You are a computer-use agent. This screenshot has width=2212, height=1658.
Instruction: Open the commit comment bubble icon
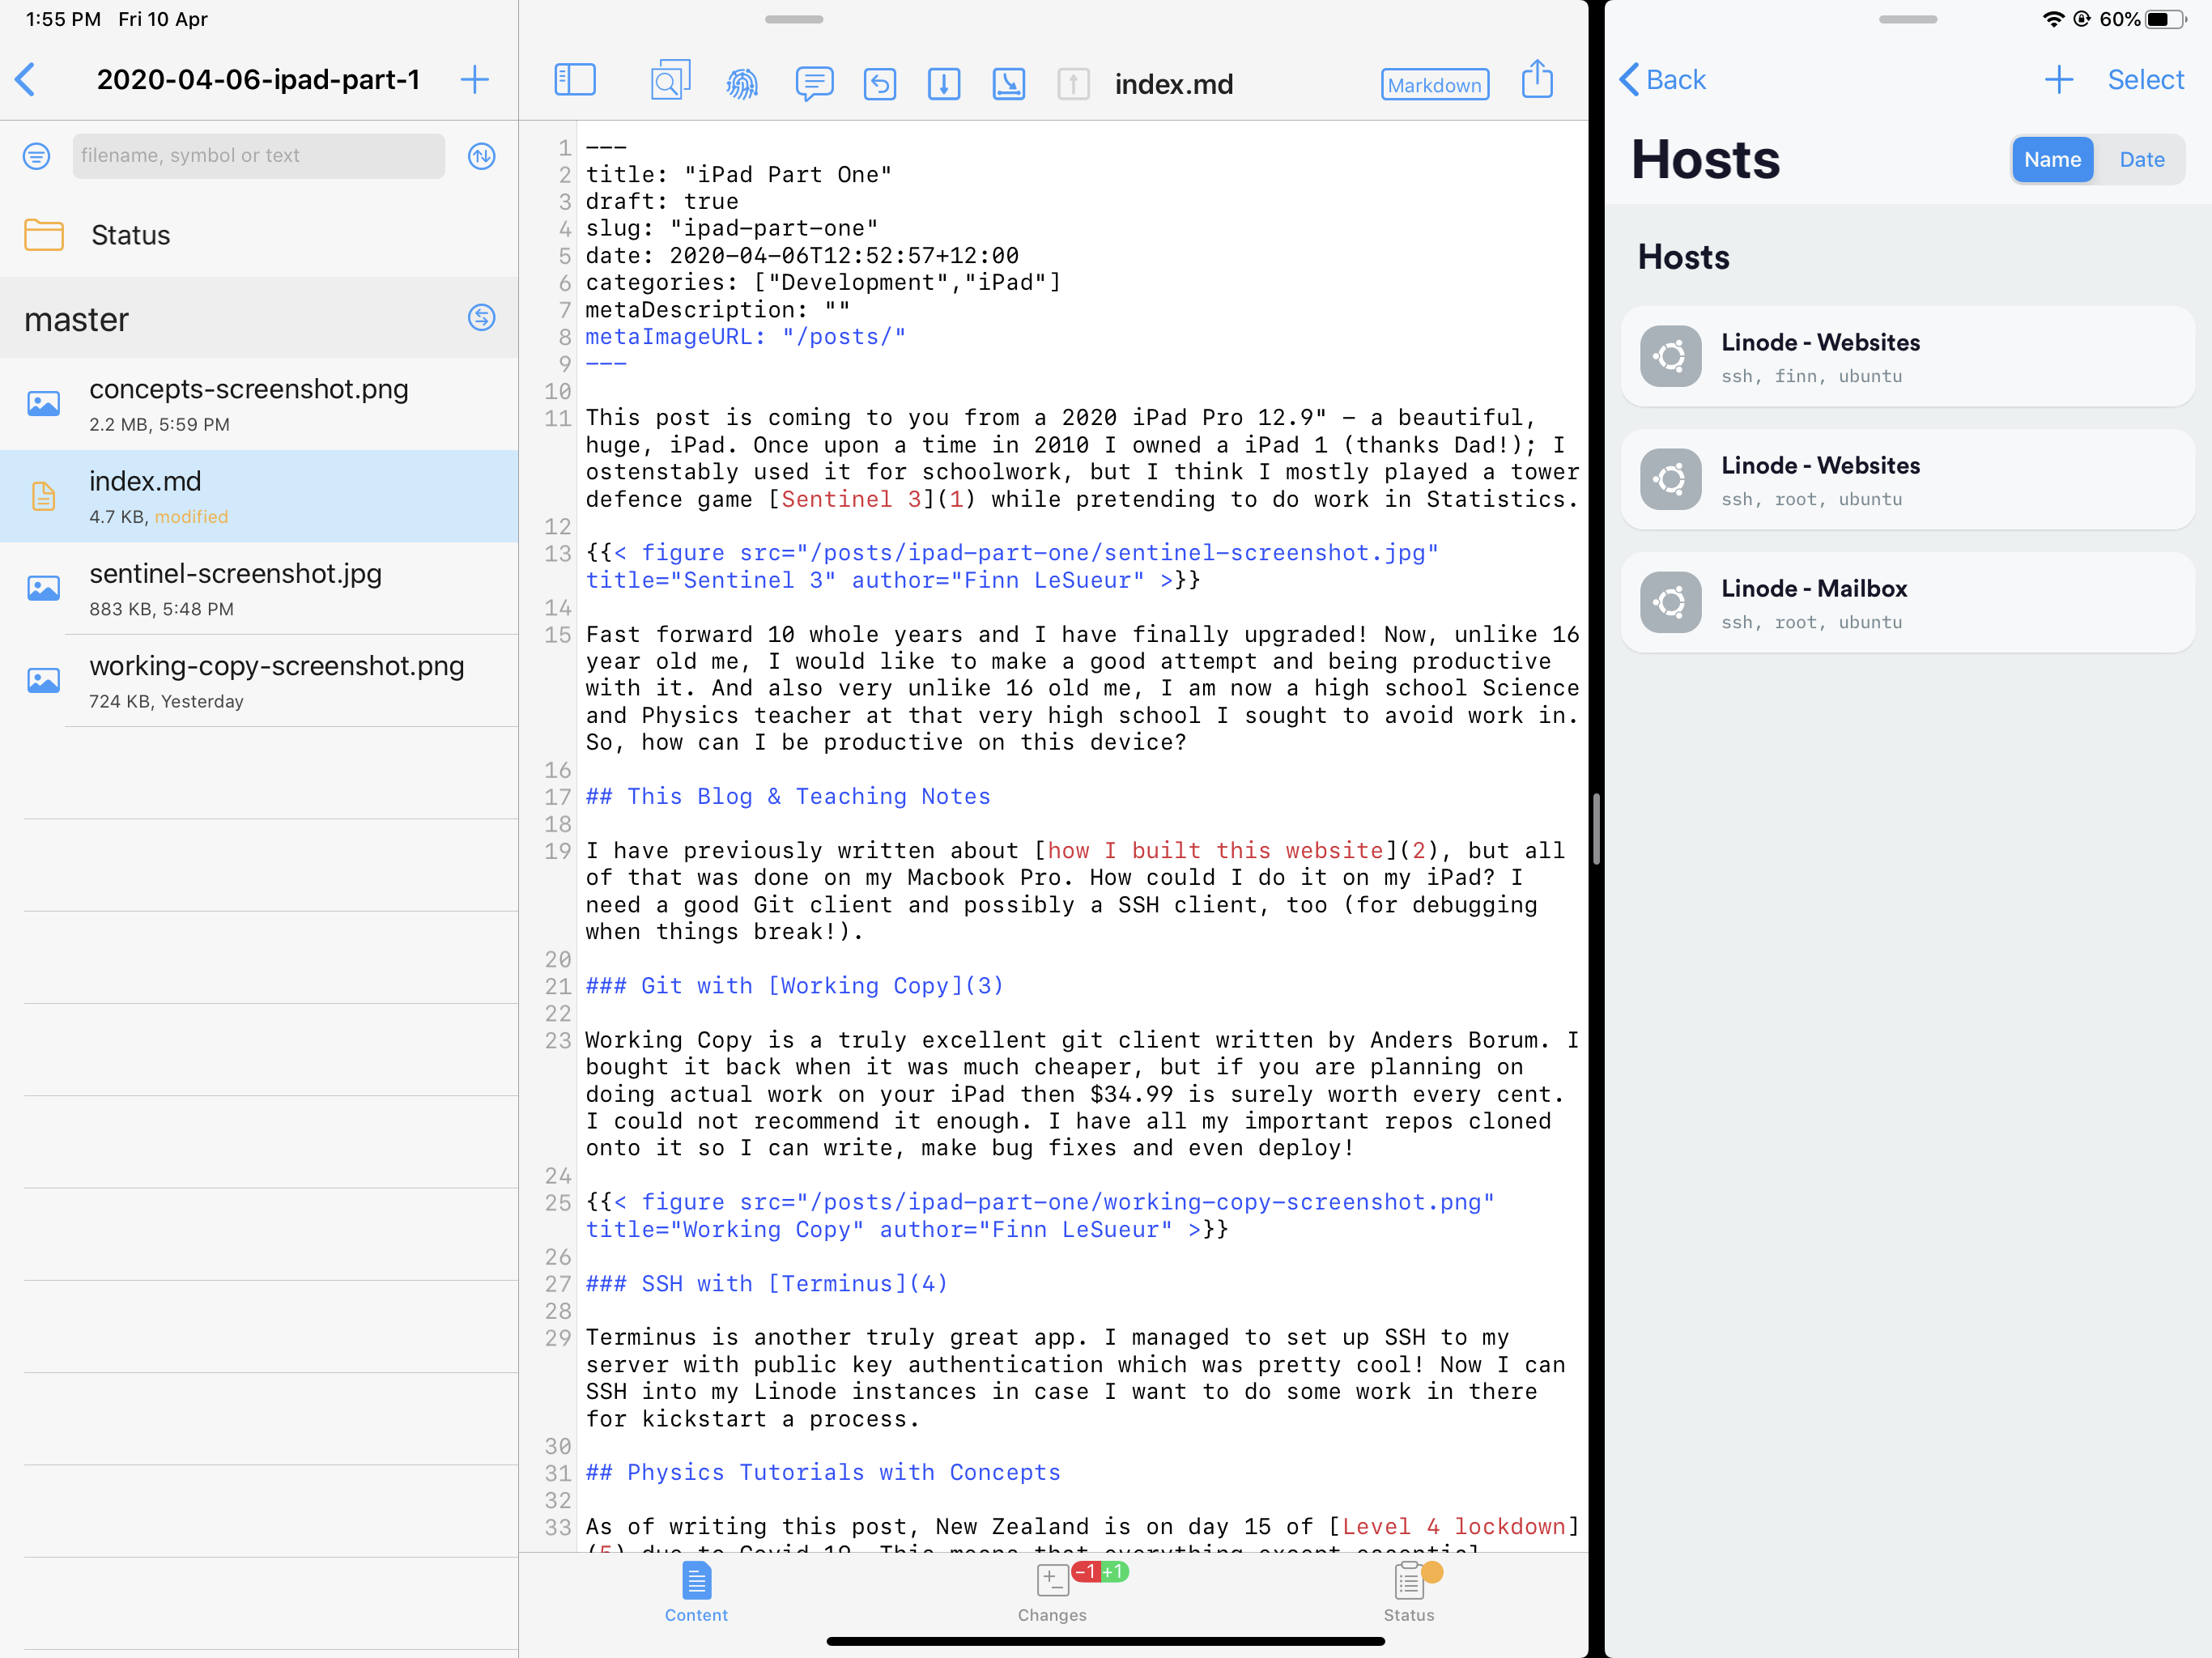coord(814,83)
